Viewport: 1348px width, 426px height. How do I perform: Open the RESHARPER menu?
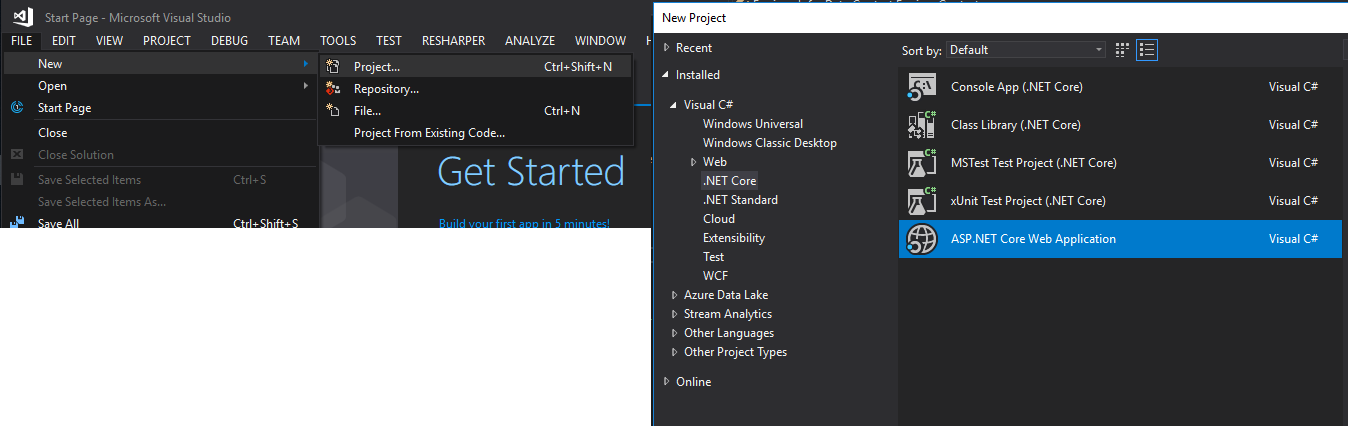(454, 41)
